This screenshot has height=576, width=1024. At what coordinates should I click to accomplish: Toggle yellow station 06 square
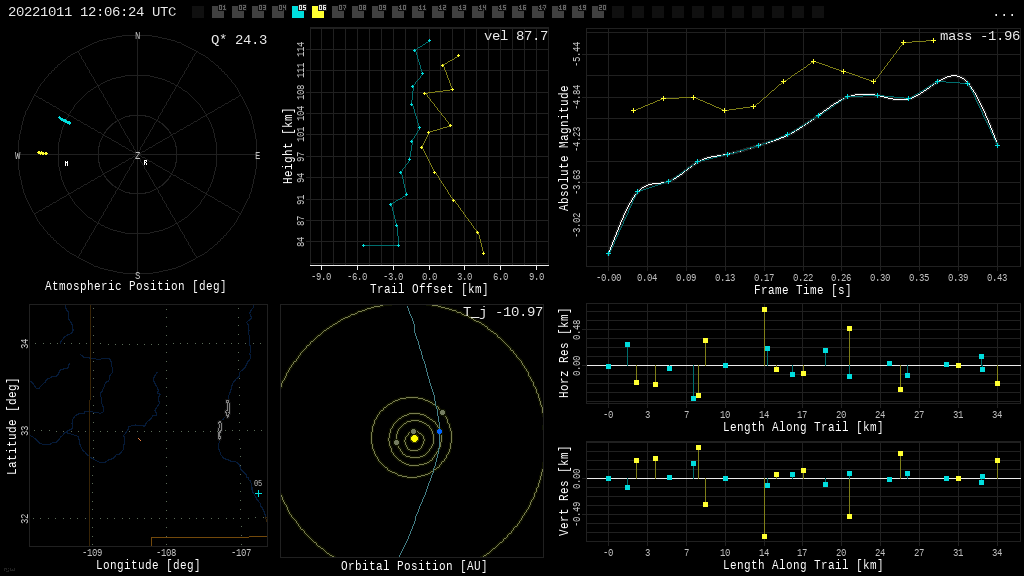318,12
